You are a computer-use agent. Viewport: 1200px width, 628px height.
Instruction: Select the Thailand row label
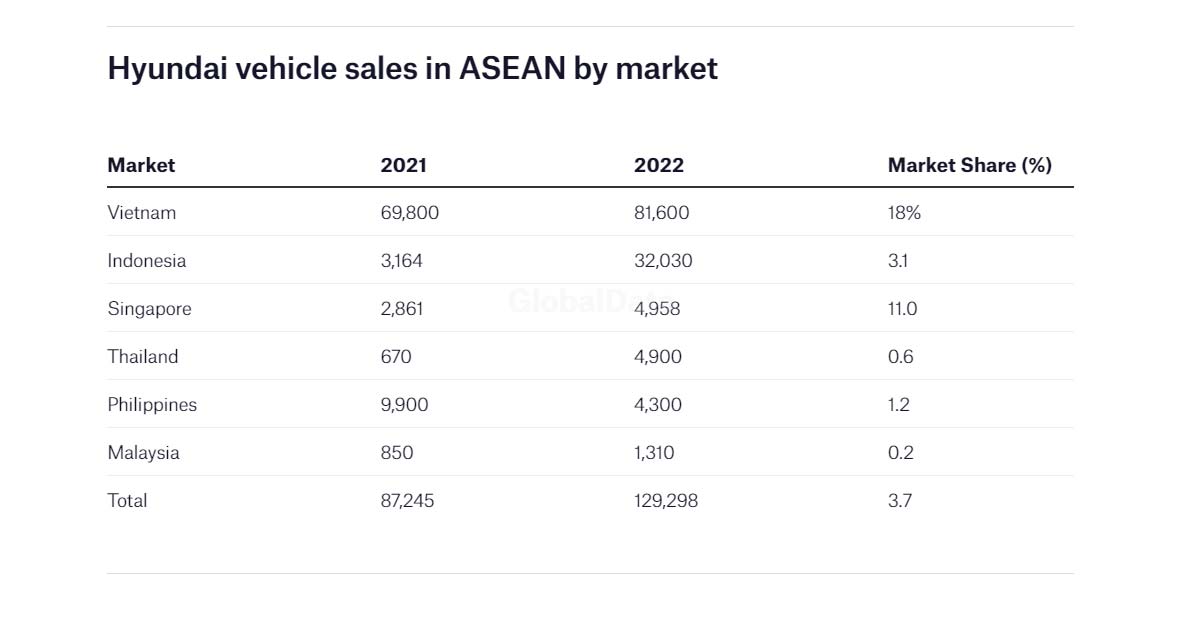point(143,357)
